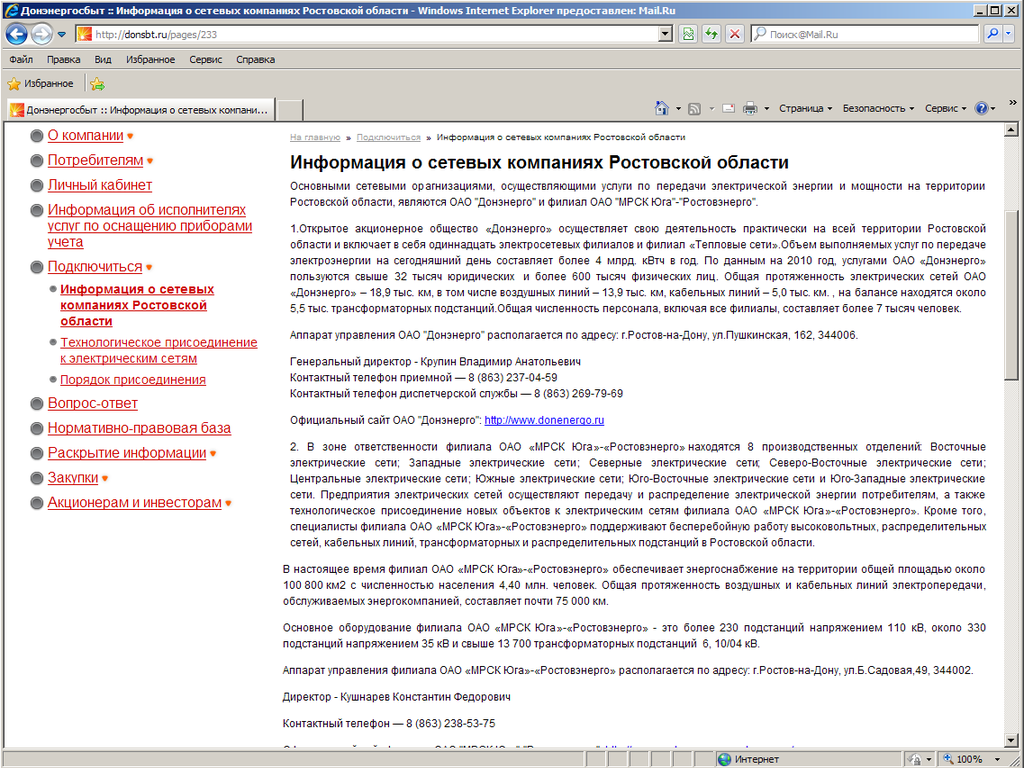Viewport: 1024px width, 768px height.
Task: Click the blue Help question mark icon
Action: point(981,108)
